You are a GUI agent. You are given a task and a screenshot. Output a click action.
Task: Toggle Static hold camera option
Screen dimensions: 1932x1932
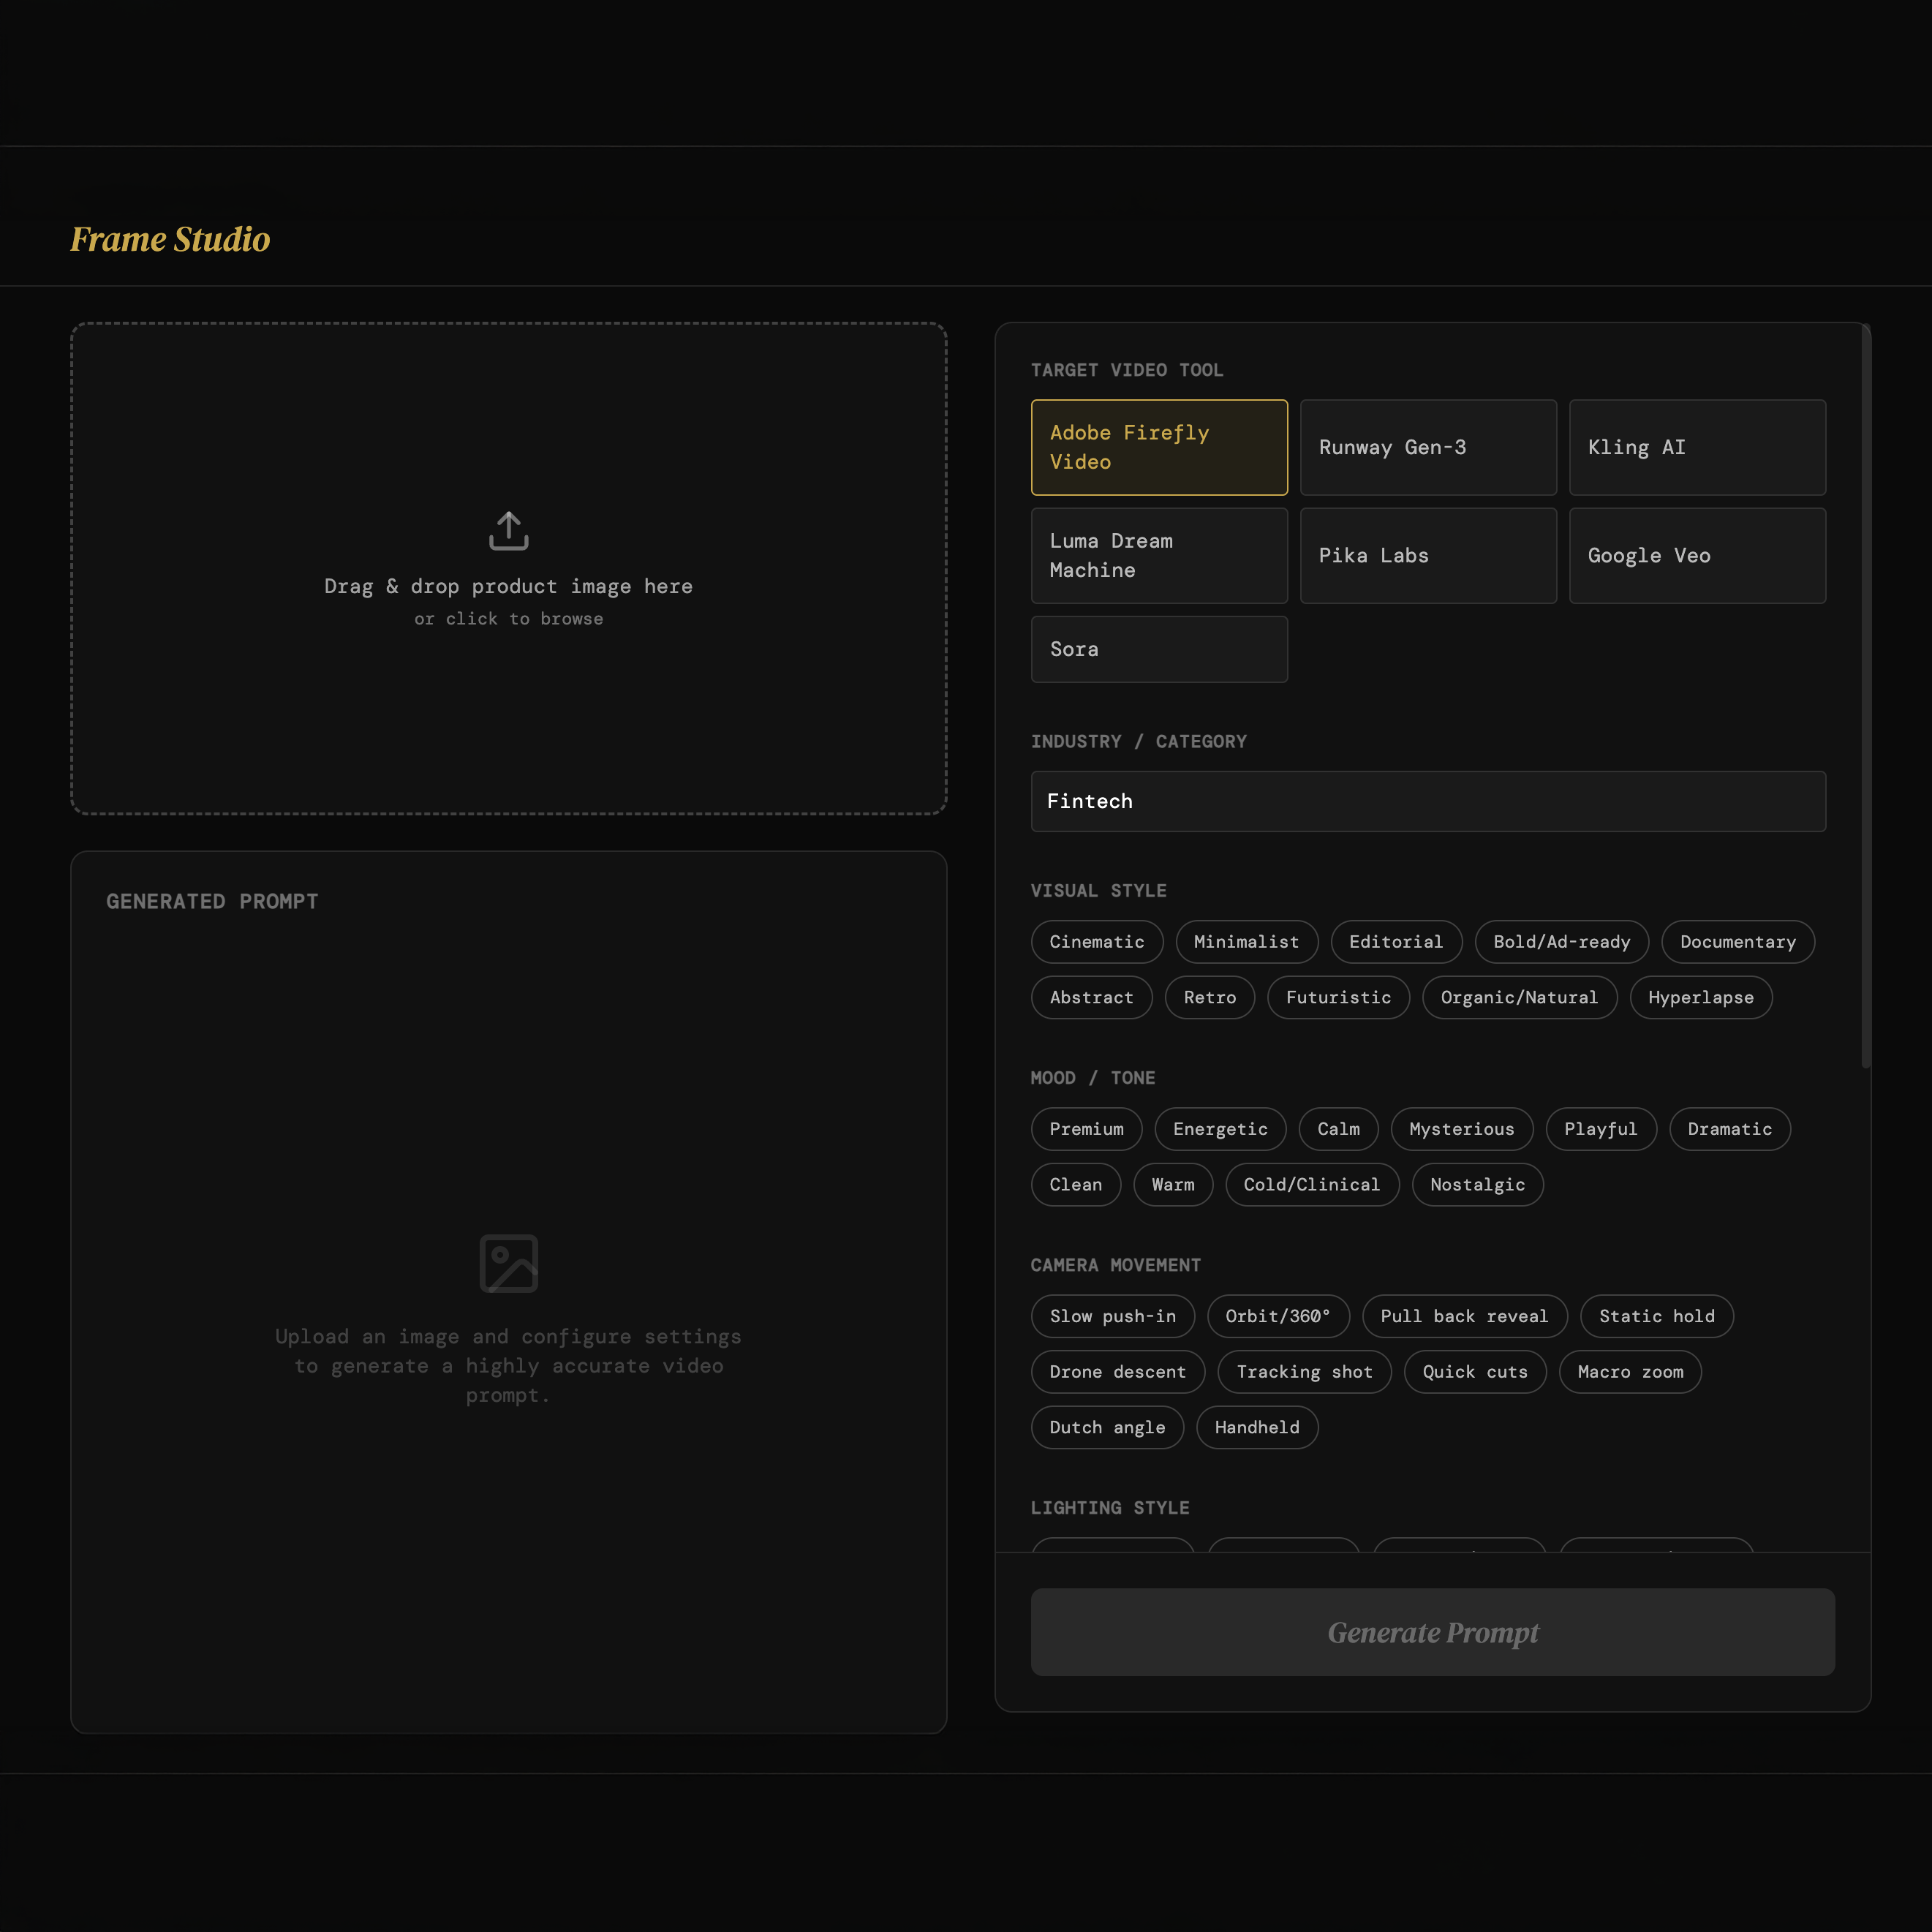pyautogui.click(x=1656, y=1316)
